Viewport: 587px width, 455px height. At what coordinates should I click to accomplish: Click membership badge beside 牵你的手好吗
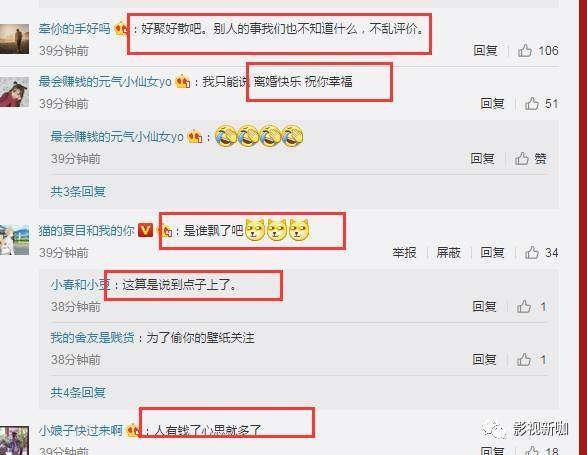pos(121,28)
